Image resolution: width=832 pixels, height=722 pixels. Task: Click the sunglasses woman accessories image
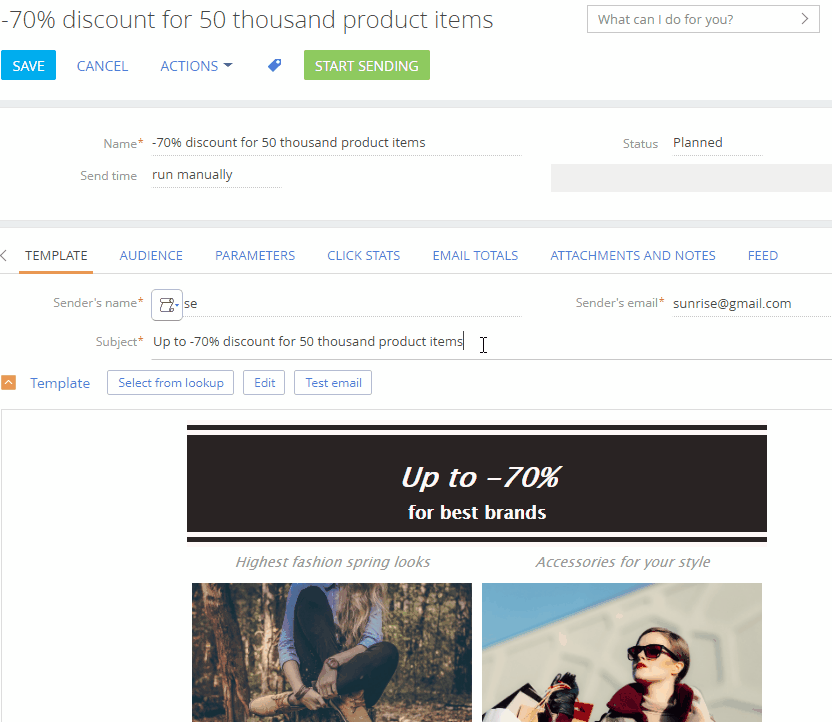[622, 653]
